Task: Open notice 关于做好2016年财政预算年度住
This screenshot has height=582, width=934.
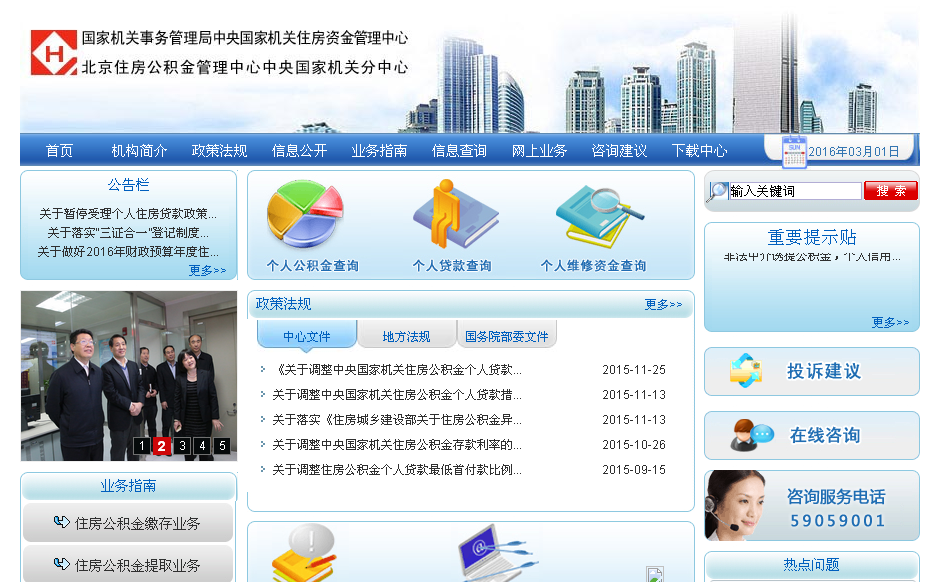Action: point(128,251)
